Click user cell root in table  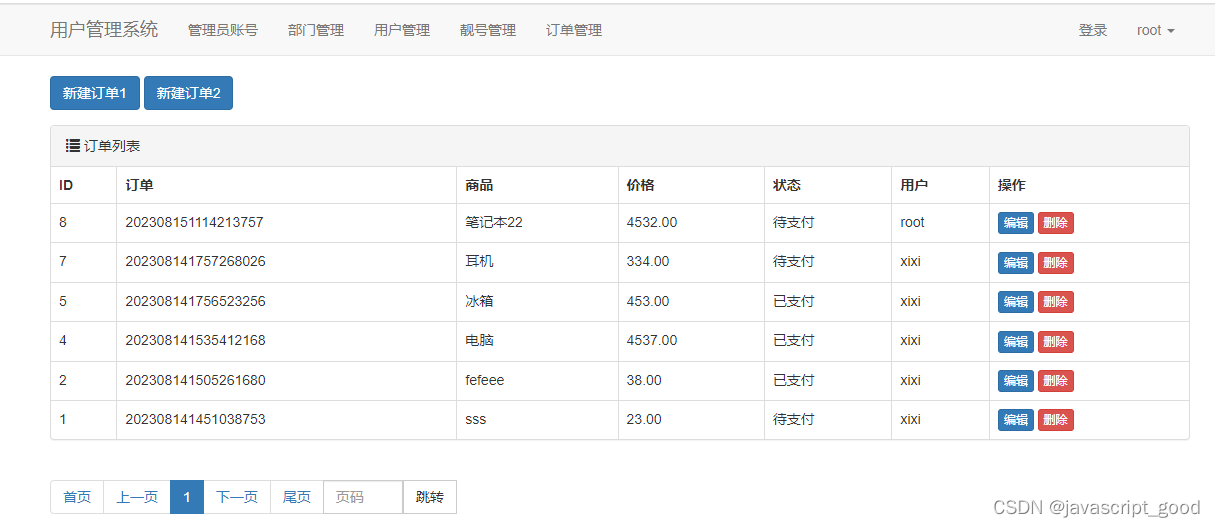(x=913, y=222)
